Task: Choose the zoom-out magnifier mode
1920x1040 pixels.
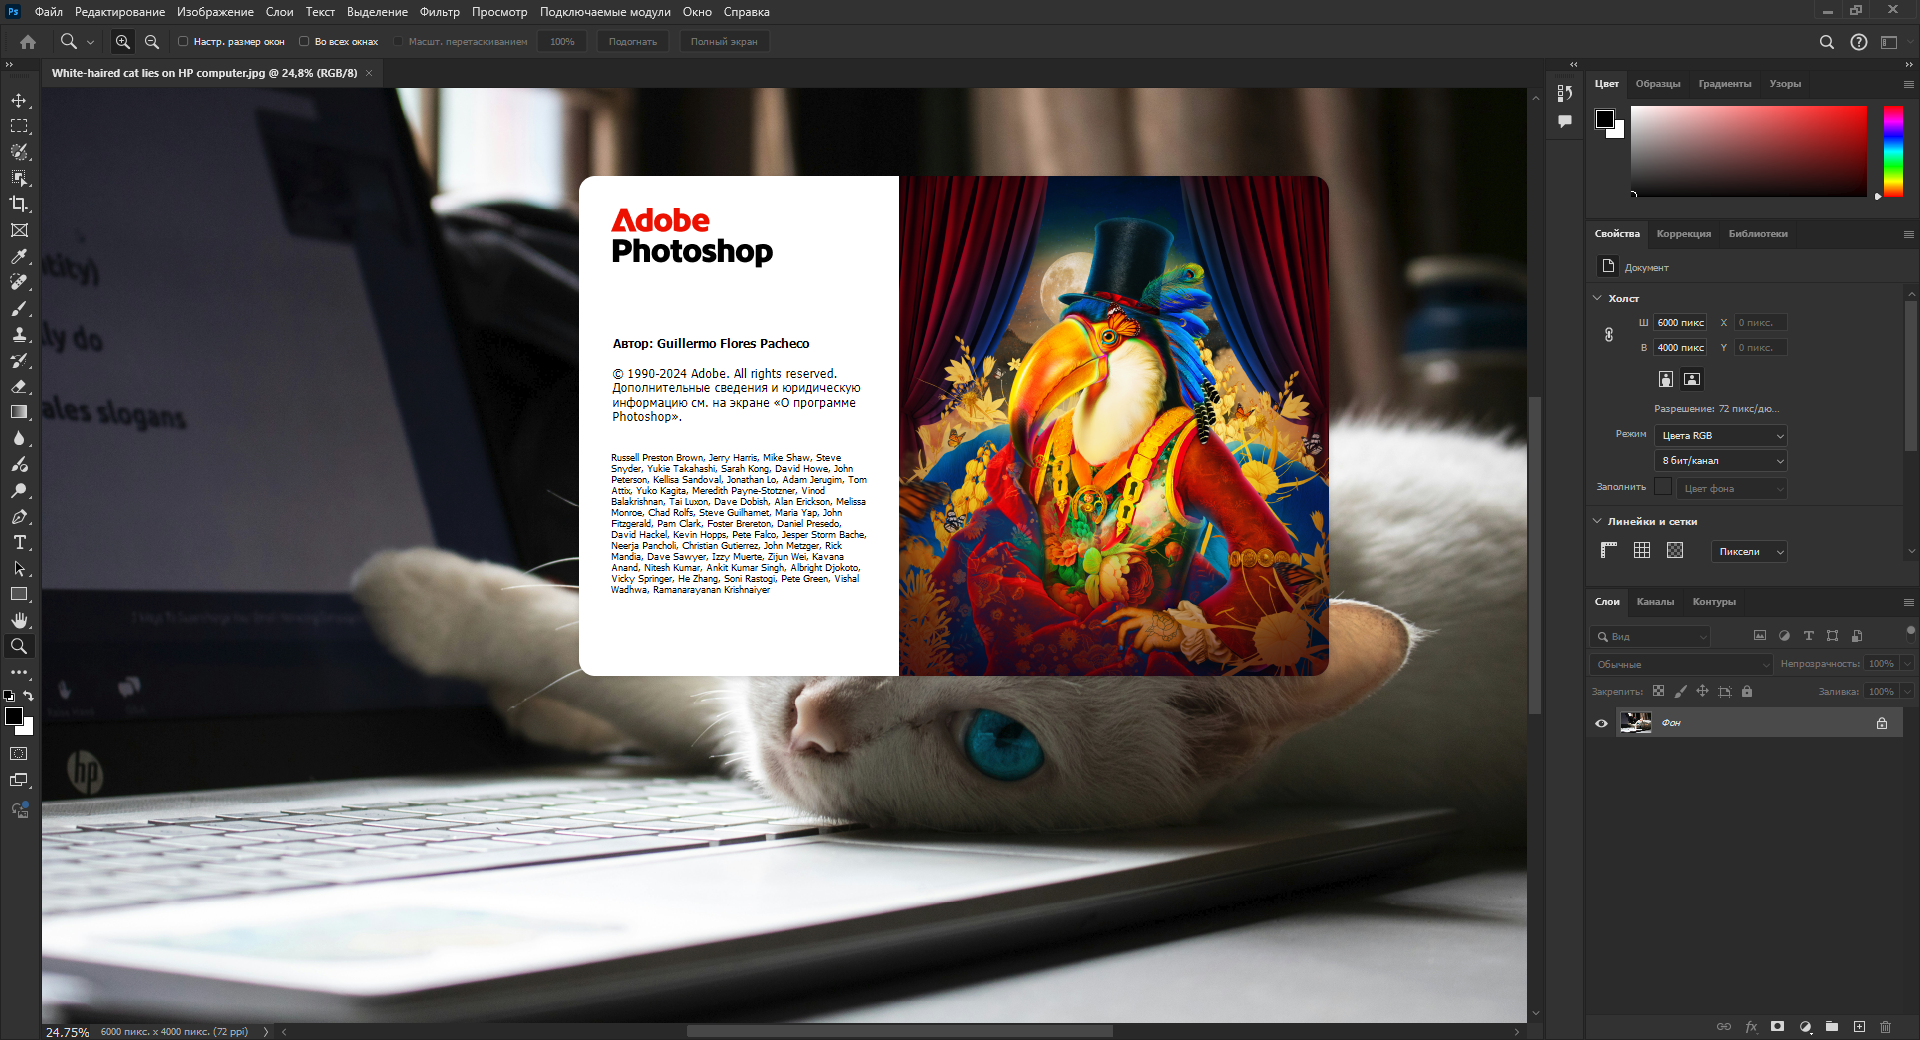Action: (x=152, y=42)
